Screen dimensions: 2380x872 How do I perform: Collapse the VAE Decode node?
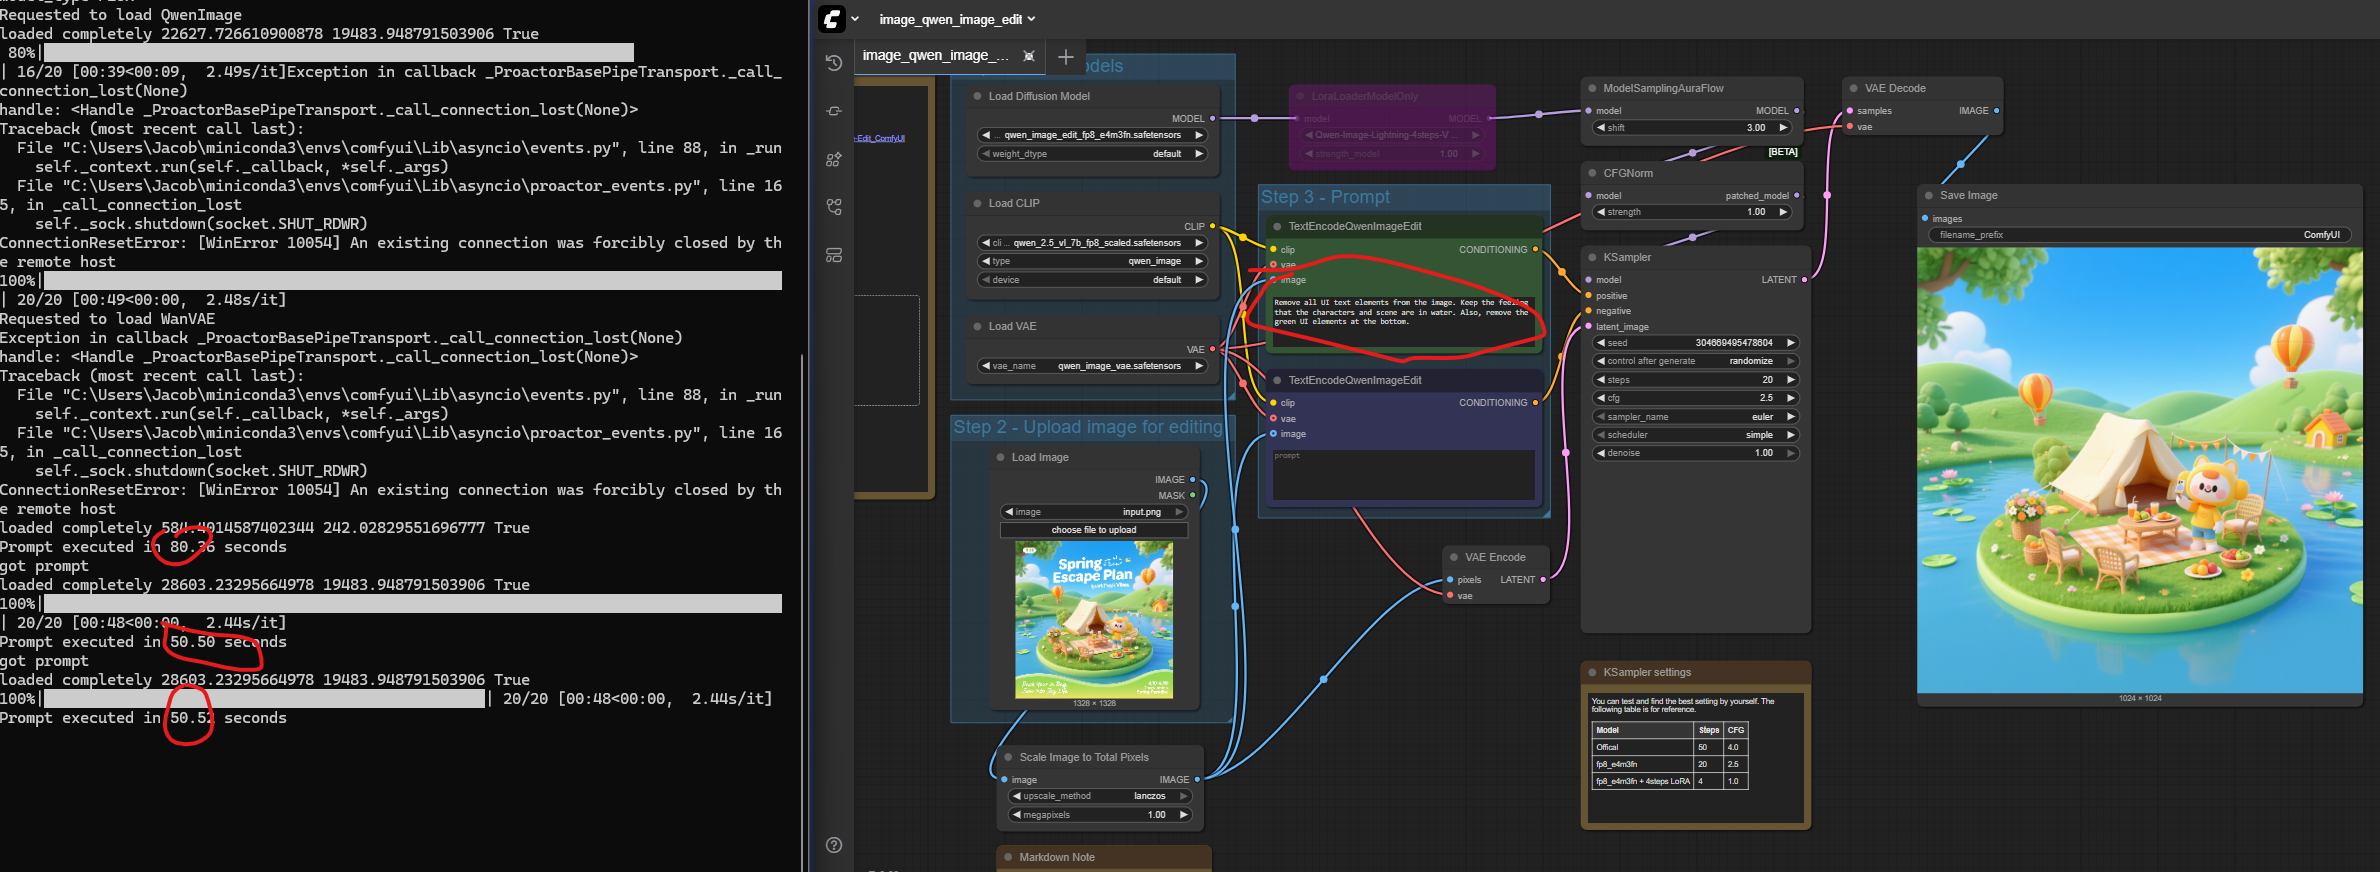point(1854,88)
